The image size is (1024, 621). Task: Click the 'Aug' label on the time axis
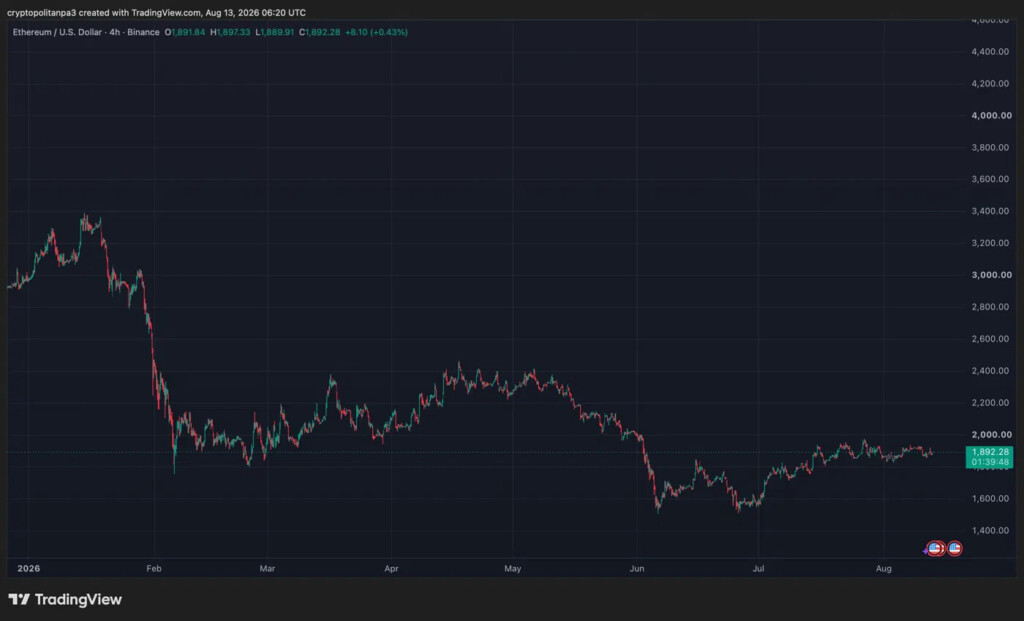coord(884,569)
